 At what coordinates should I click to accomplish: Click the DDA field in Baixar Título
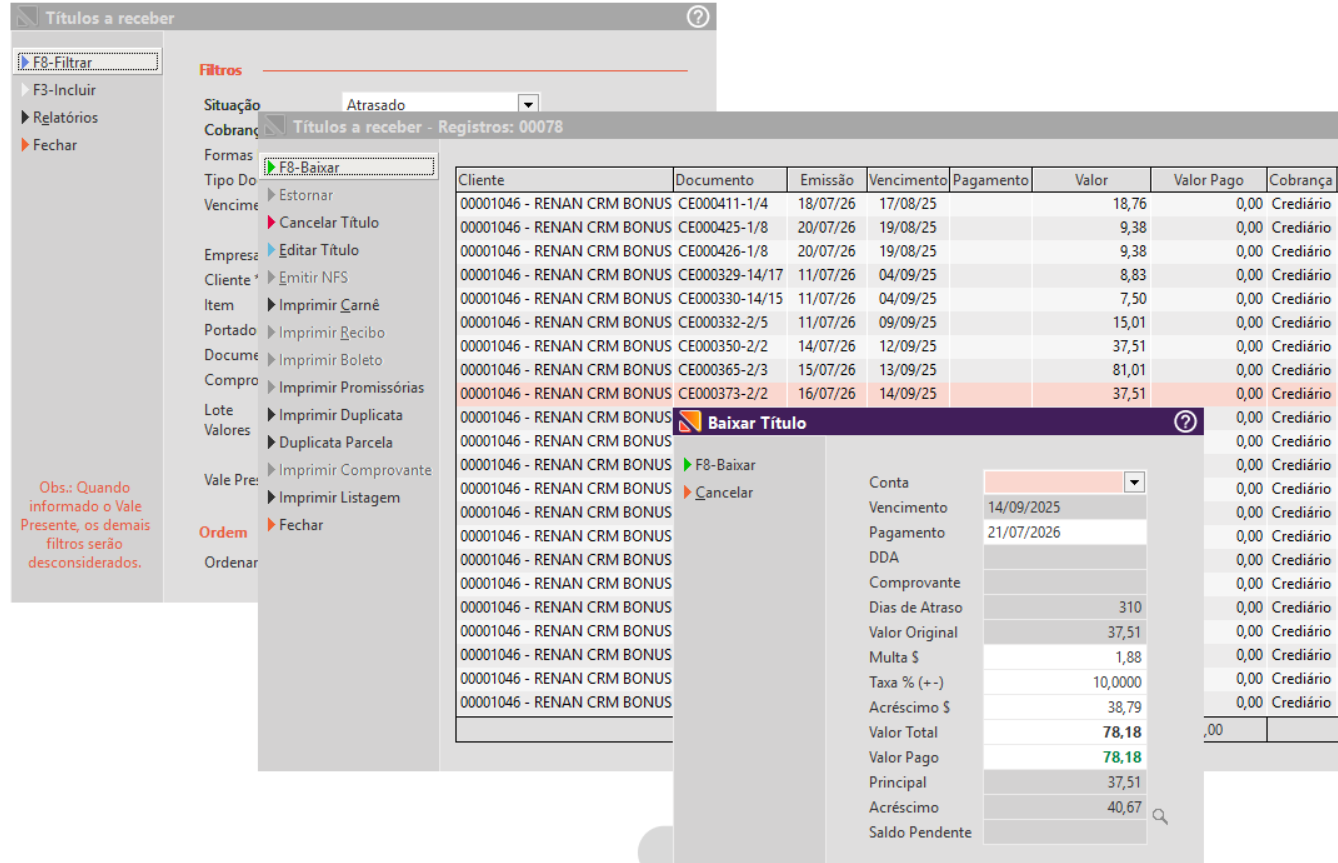tap(1065, 557)
